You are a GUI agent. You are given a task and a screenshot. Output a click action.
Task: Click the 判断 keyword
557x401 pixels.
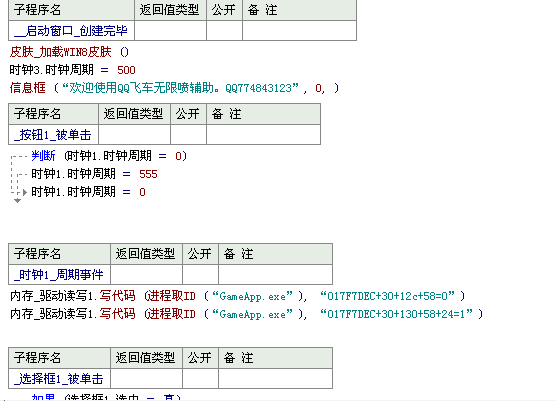[x=43, y=156]
